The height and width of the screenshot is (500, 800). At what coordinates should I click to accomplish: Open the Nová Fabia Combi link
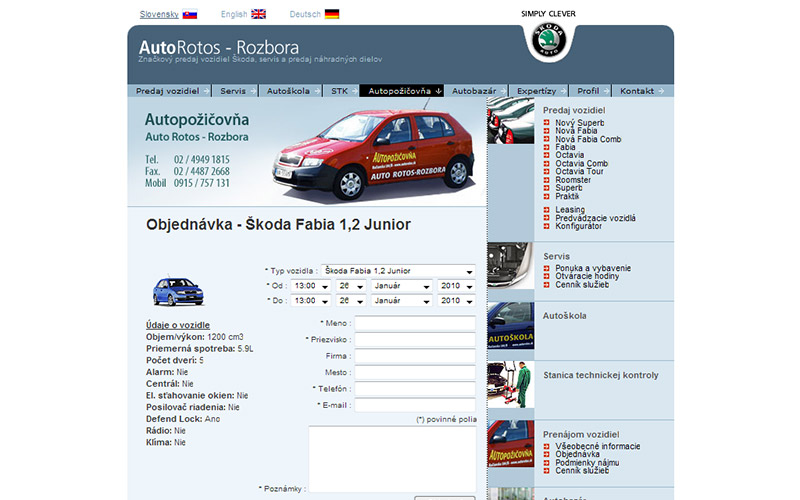[588, 139]
